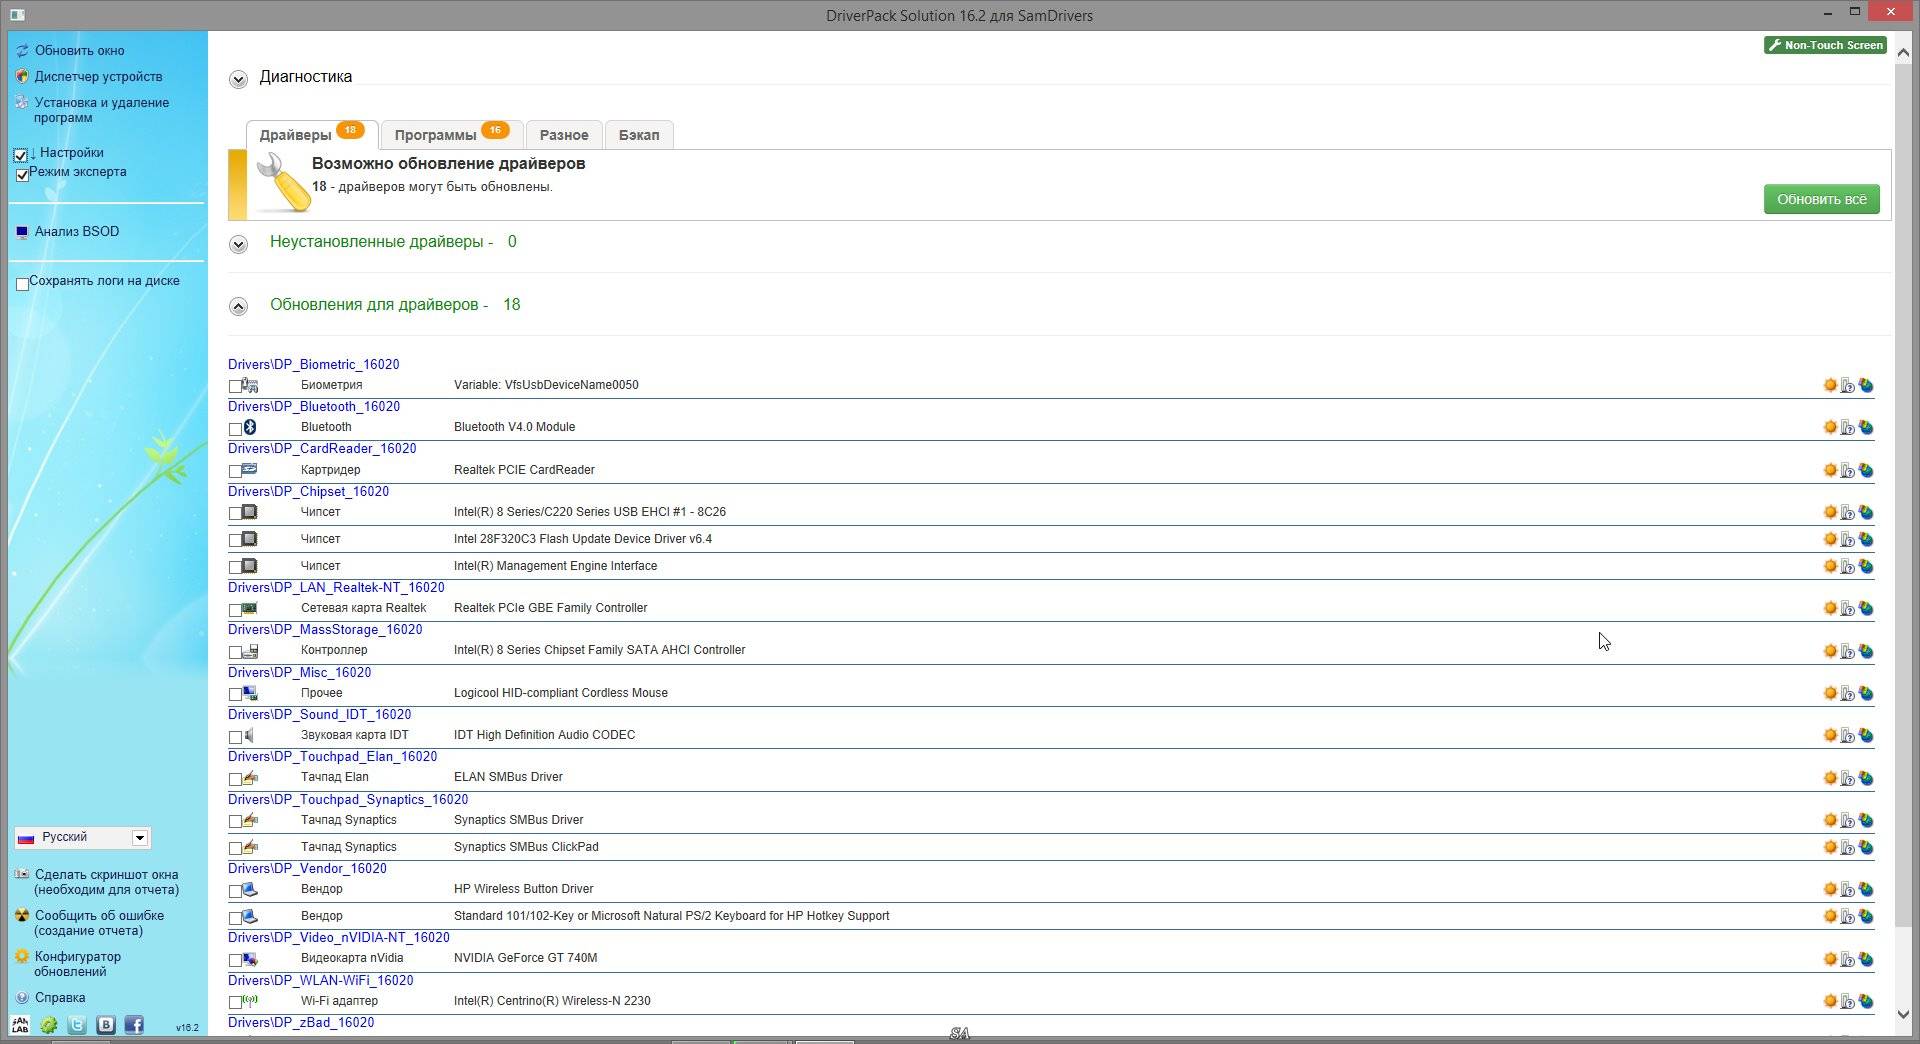This screenshot has height=1044, width=1920.
Task: Collapse the Диагностика section chevron
Action: (x=238, y=79)
